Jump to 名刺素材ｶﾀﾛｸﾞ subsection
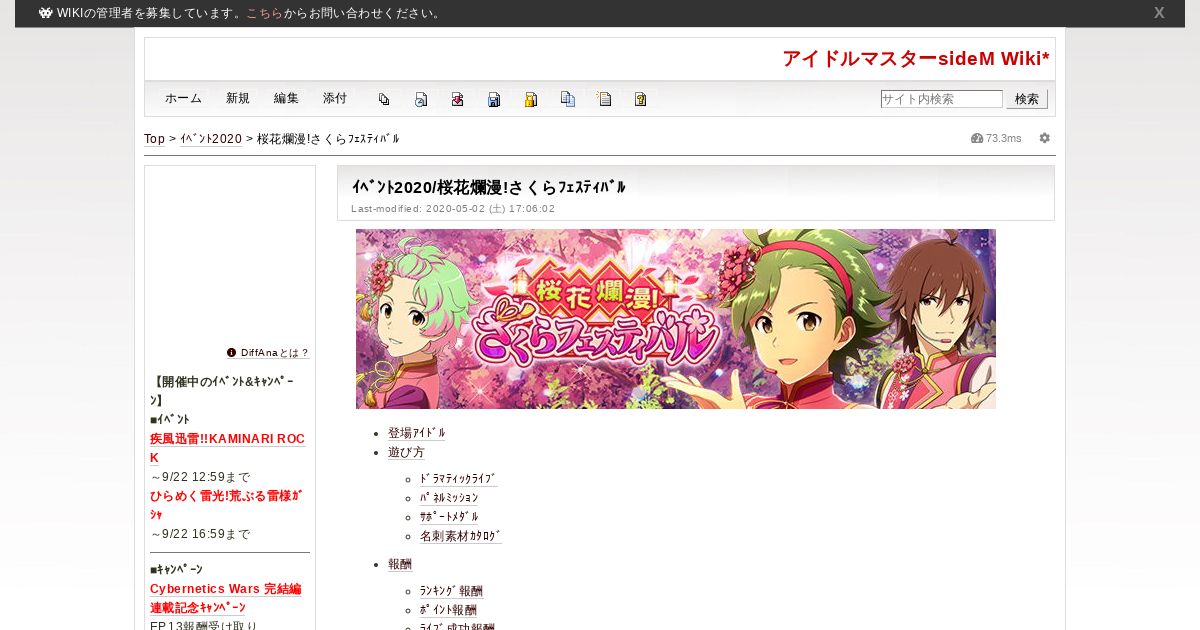 (x=461, y=536)
